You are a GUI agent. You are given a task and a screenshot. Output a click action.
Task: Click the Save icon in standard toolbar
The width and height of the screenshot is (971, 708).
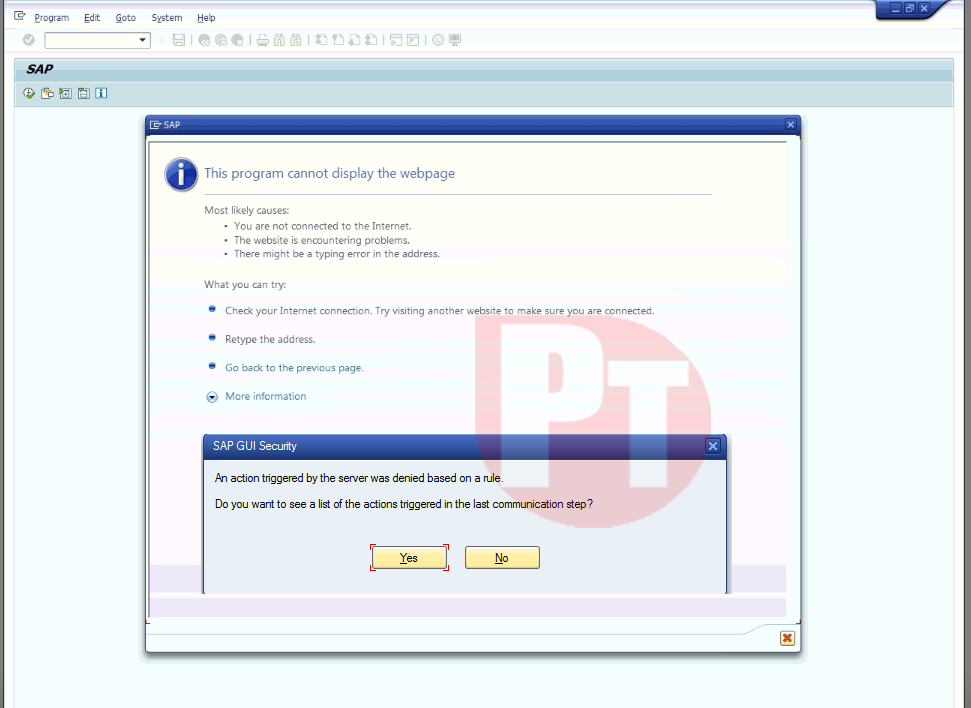pyautogui.click(x=179, y=40)
